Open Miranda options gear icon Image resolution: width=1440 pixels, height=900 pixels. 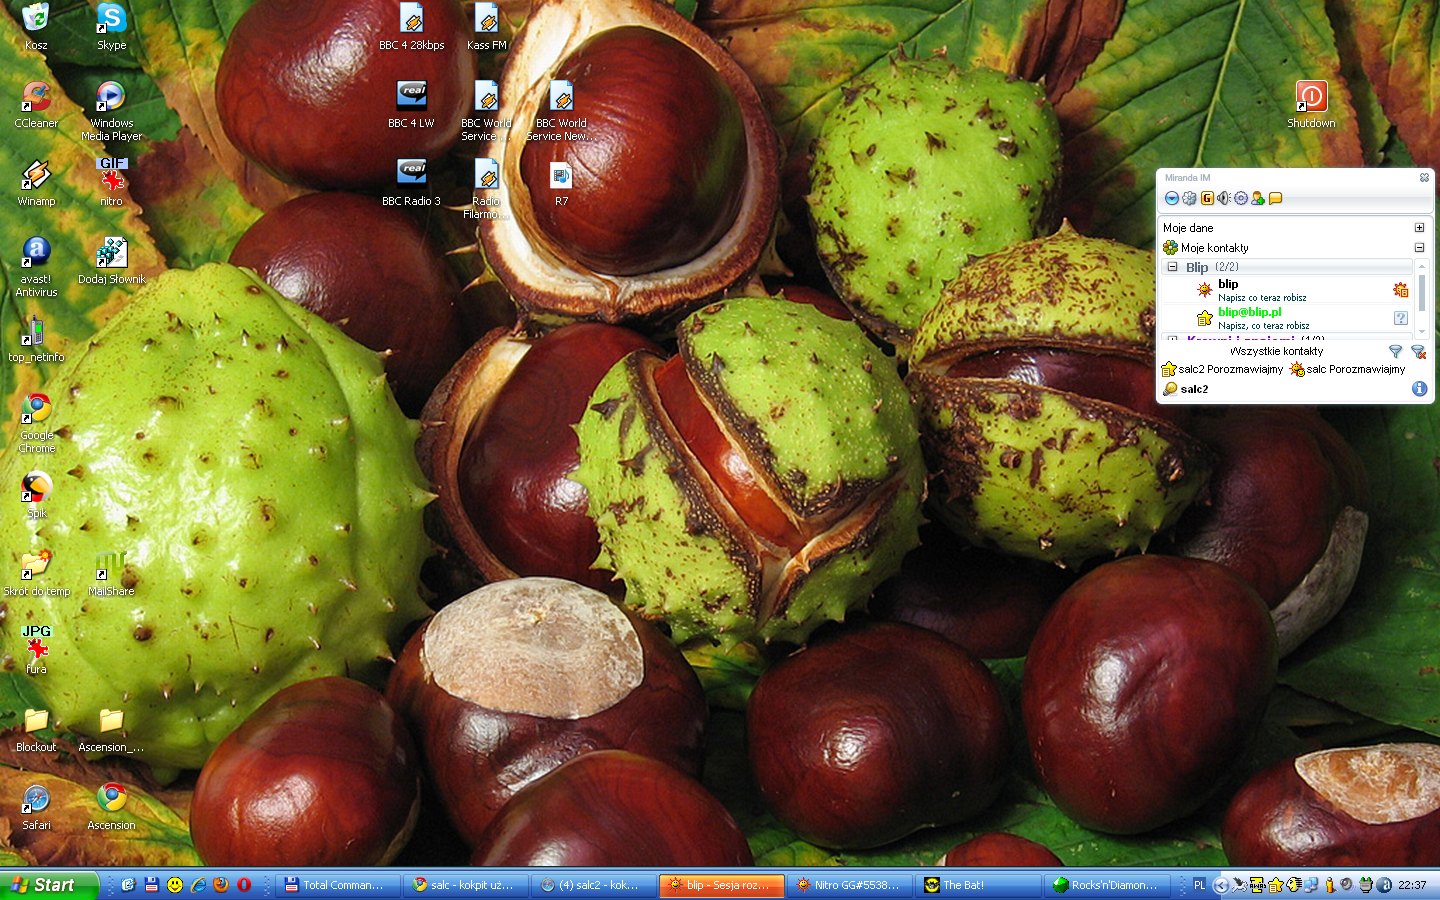click(1241, 198)
